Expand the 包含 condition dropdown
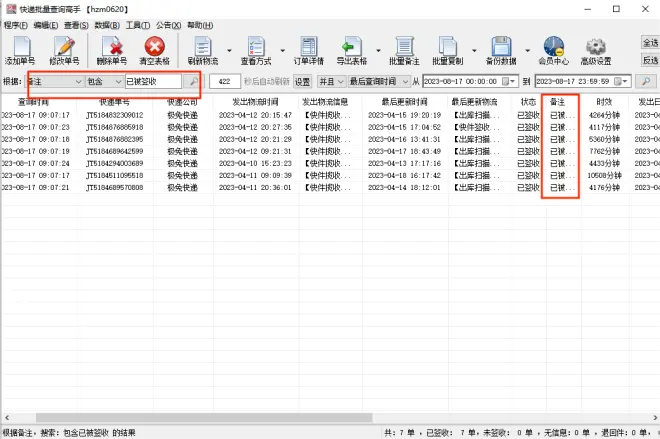This screenshot has height=439, width=660. coord(117,81)
